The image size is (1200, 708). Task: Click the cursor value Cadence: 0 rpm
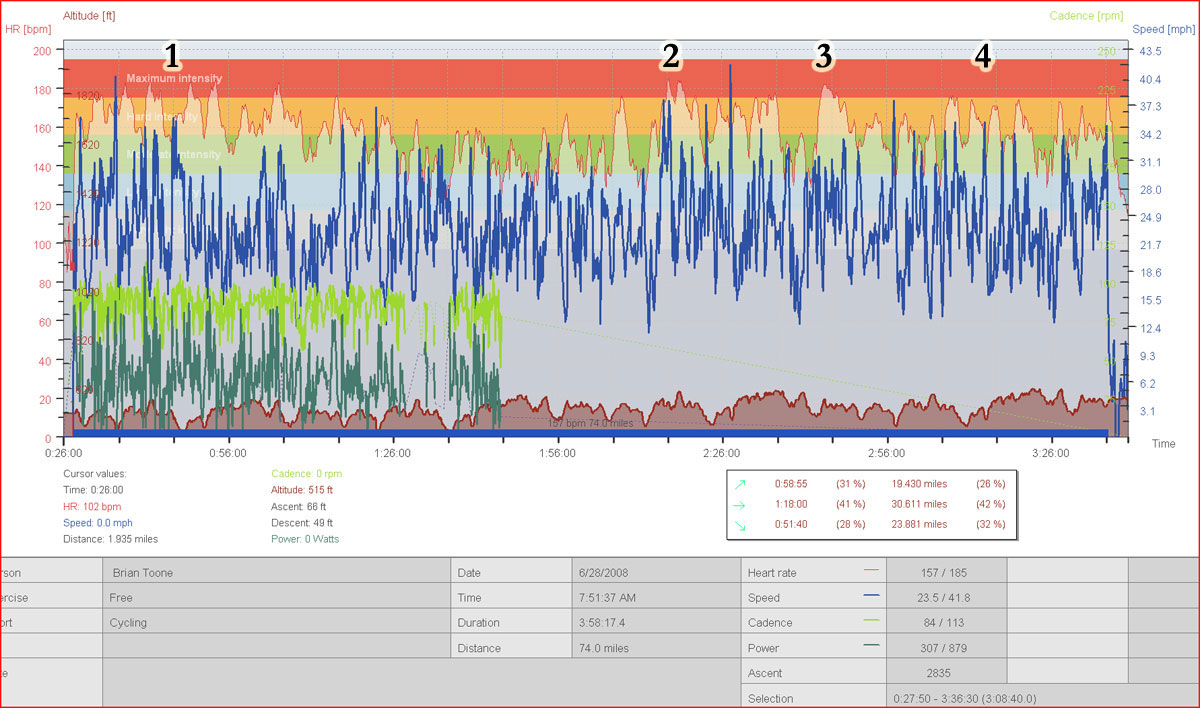click(x=307, y=473)
